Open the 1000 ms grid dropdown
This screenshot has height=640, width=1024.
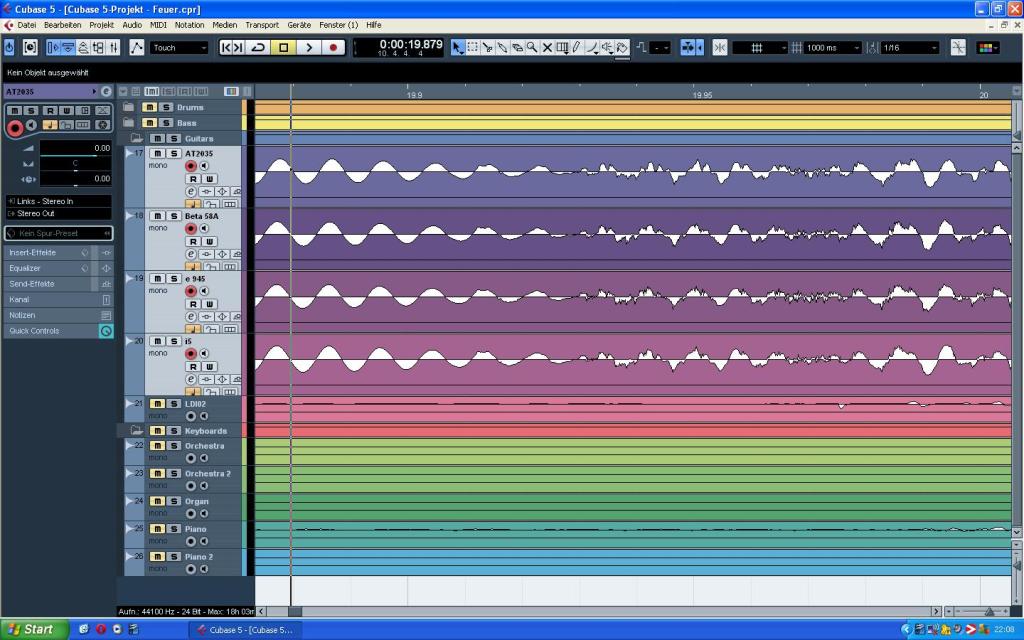tap(833, 48)
